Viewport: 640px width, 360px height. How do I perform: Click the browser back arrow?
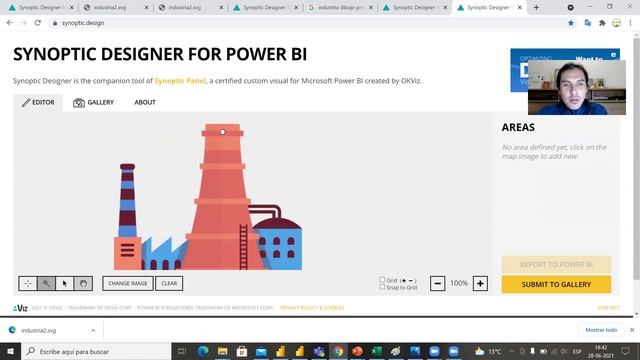(x=9, y=23)
